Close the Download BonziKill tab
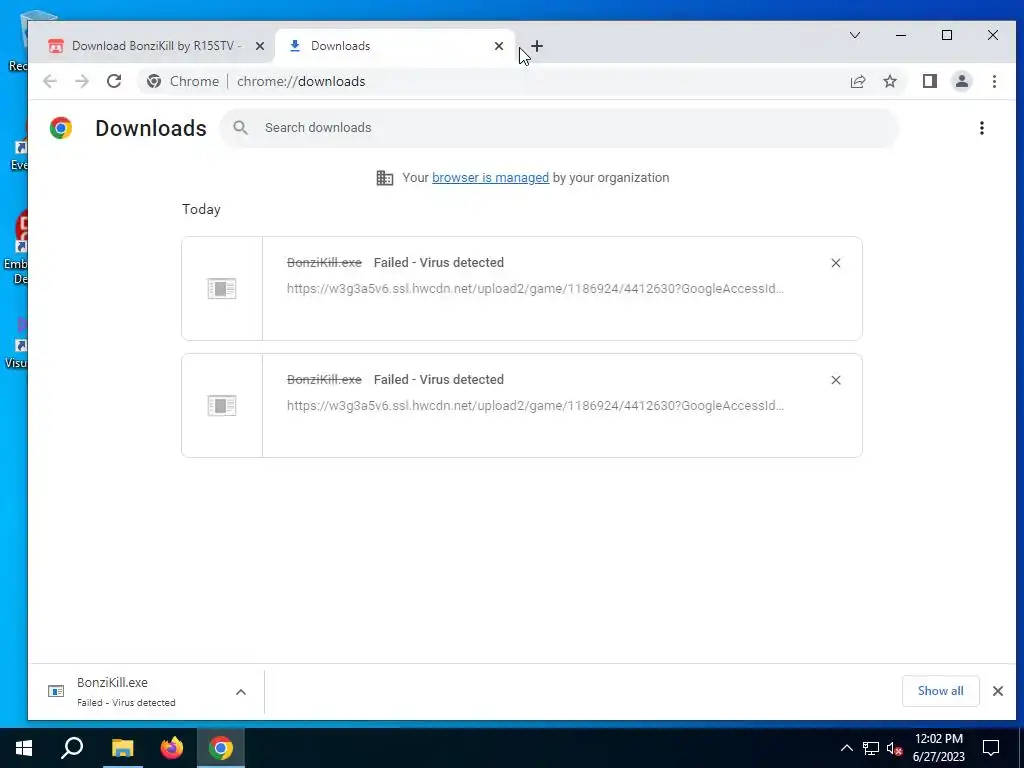Image resolution: width=1024 pixels, height=768 pixels. (x=260, y=46)
